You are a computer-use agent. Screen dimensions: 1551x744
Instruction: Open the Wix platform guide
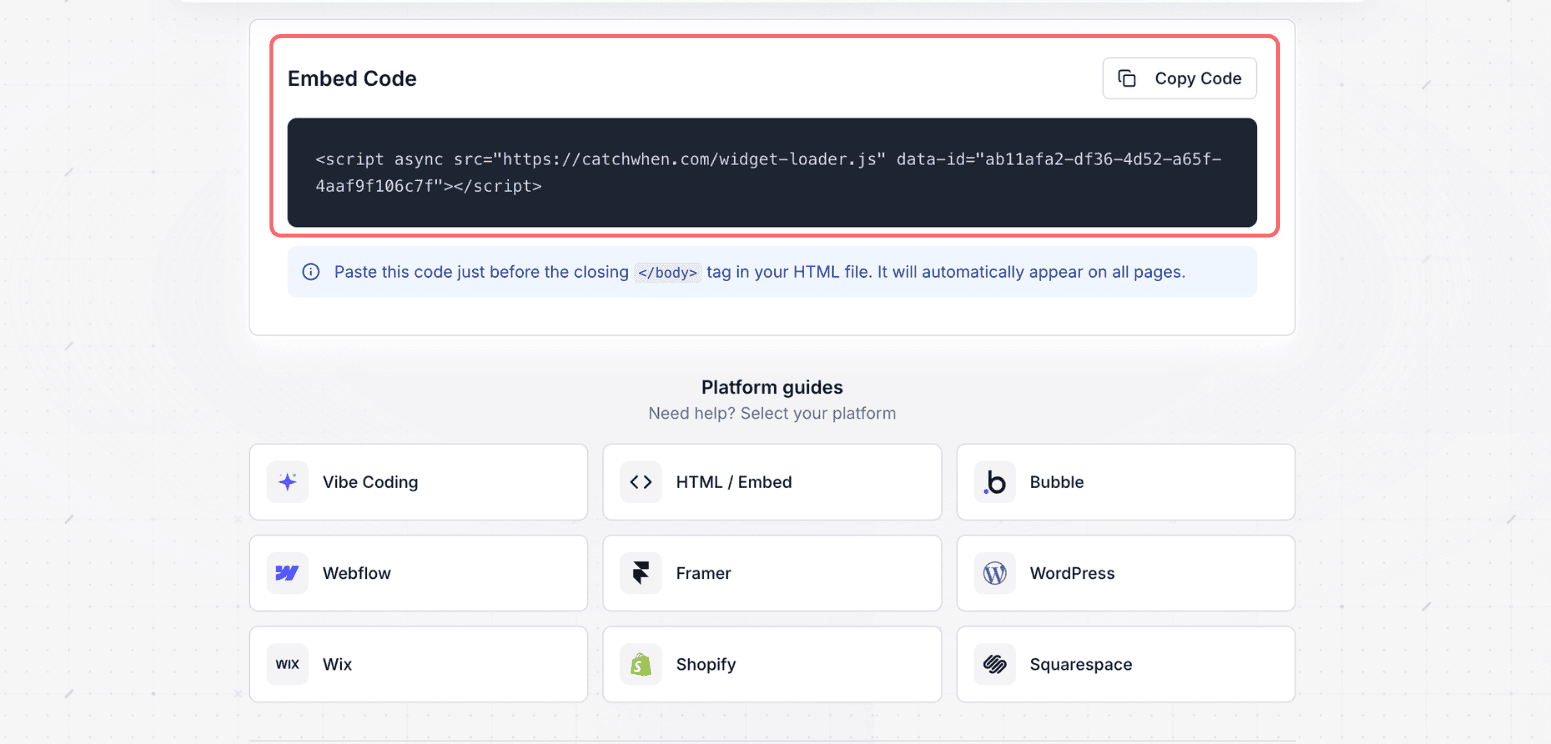point(418,664)
